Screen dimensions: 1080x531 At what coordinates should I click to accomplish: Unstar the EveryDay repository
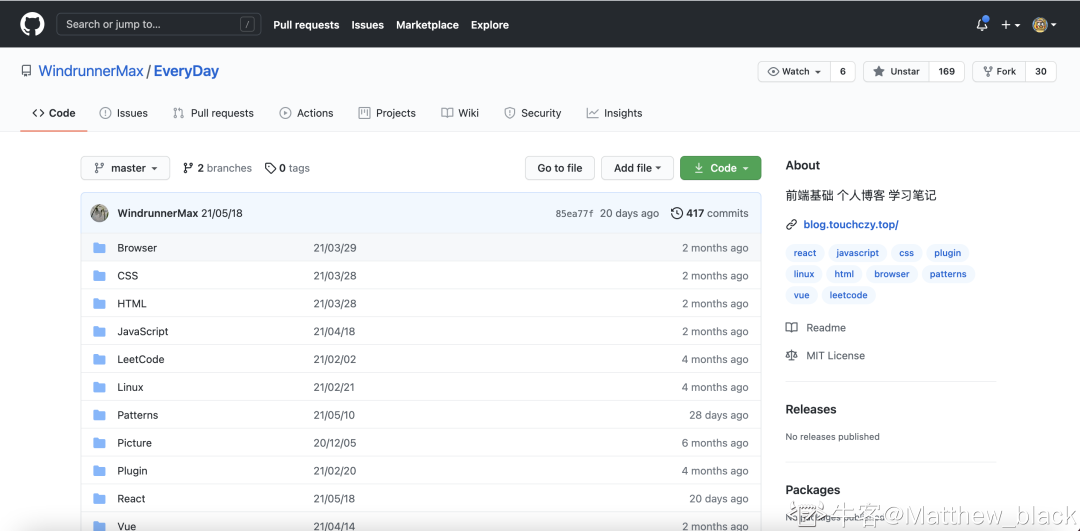tap(896, 72)
